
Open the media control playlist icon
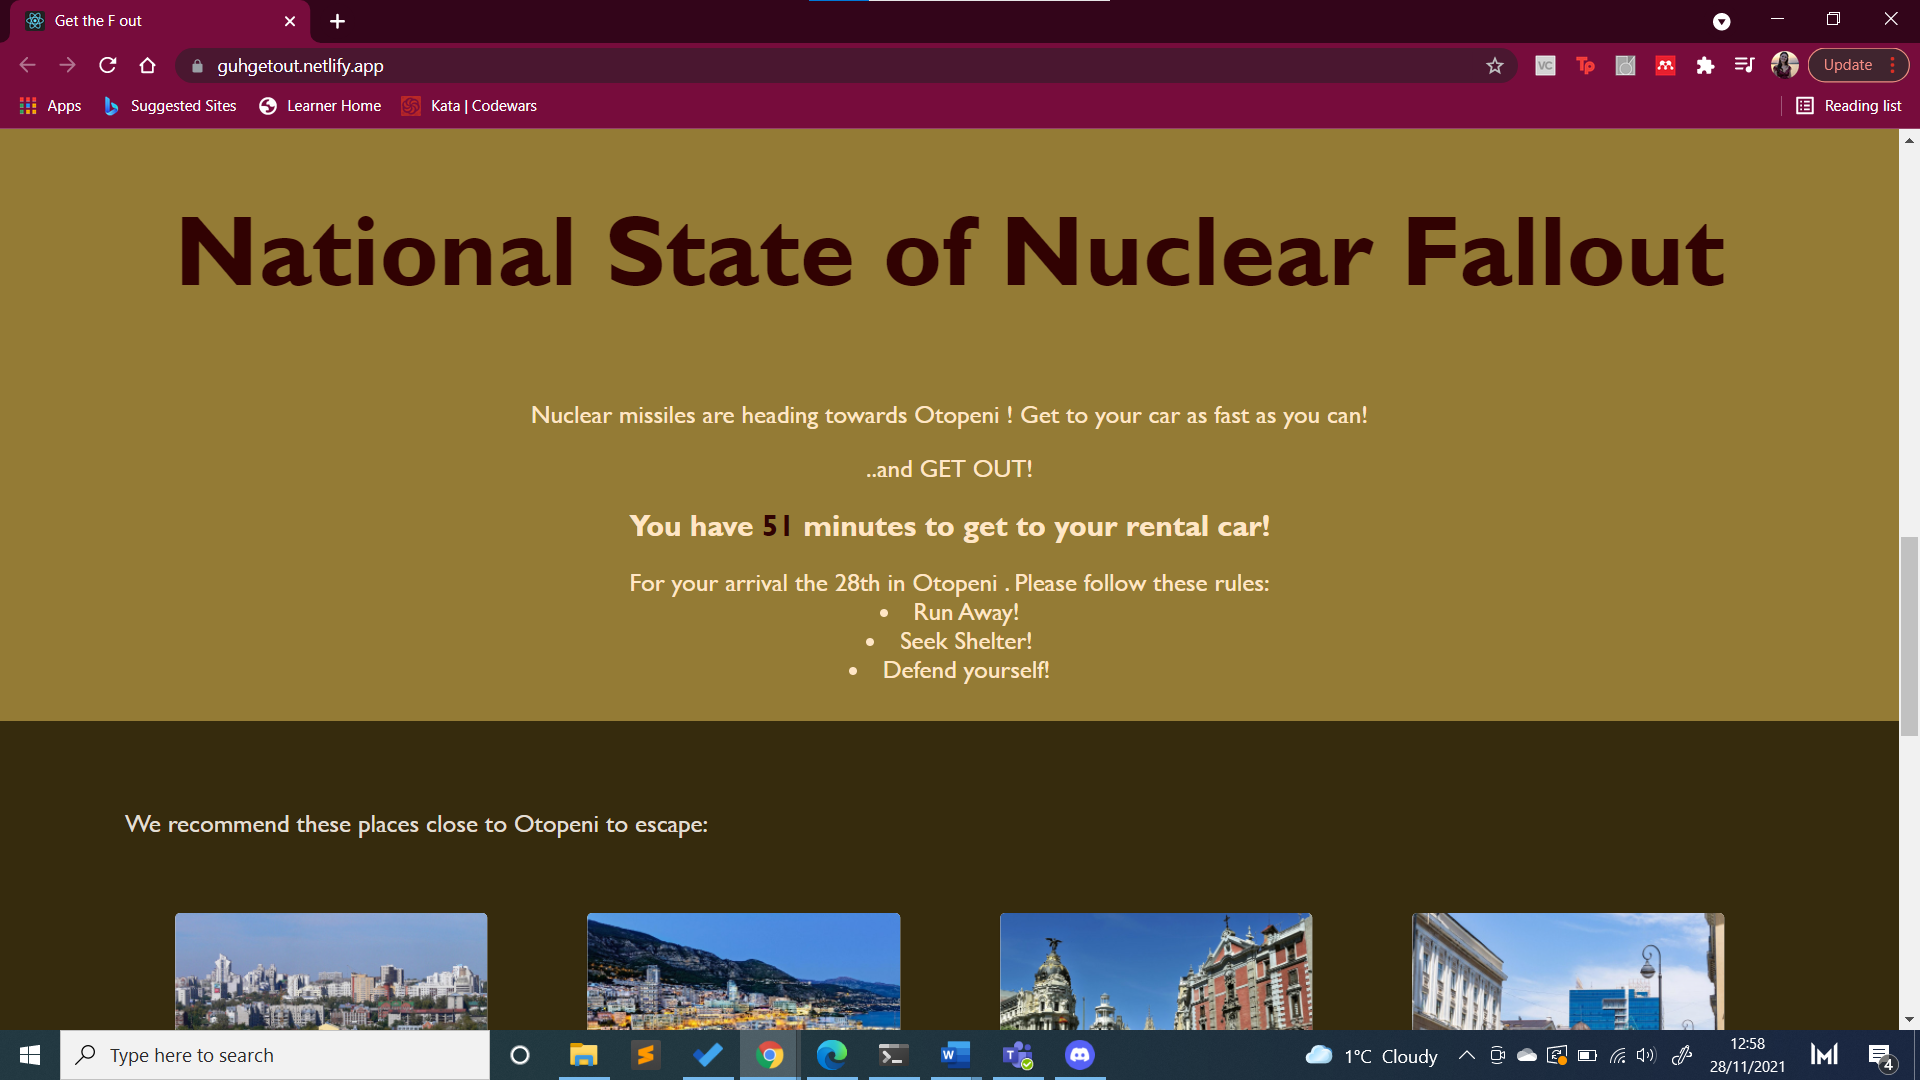[1744, 66]
